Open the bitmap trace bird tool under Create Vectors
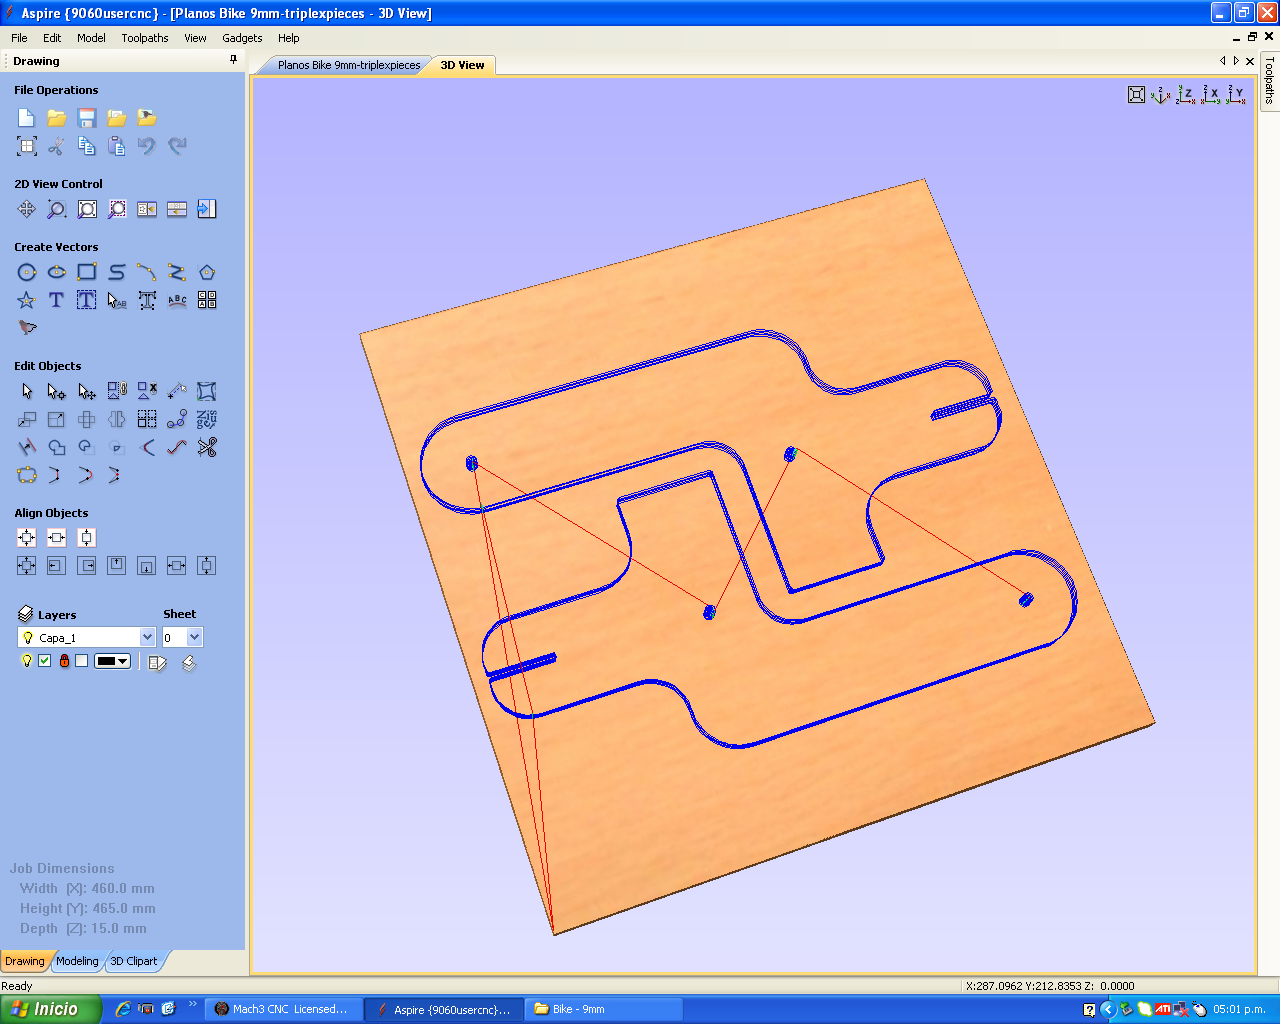Viewport: 1280px width, 1024px height. point(27,328)
